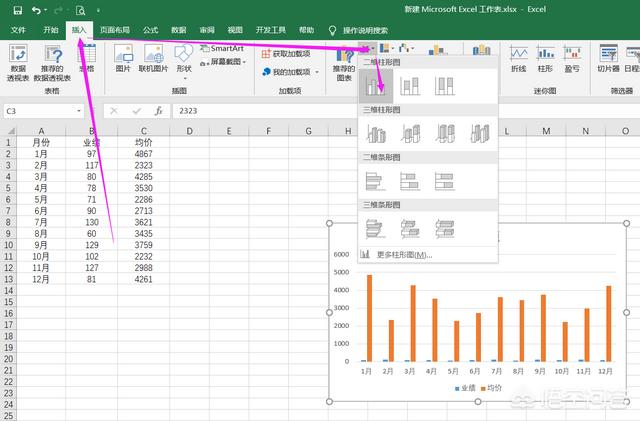
Task: Choose 2-D 100% stacked bar chart
Action: pyautogui.click(x=444, y=181)
